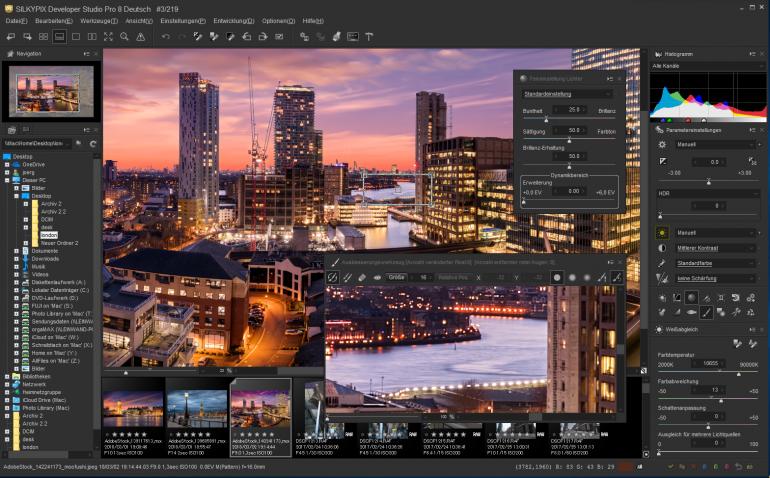Choose the softest brush shape option
770x478 pixels.
(x=587, y=278)
